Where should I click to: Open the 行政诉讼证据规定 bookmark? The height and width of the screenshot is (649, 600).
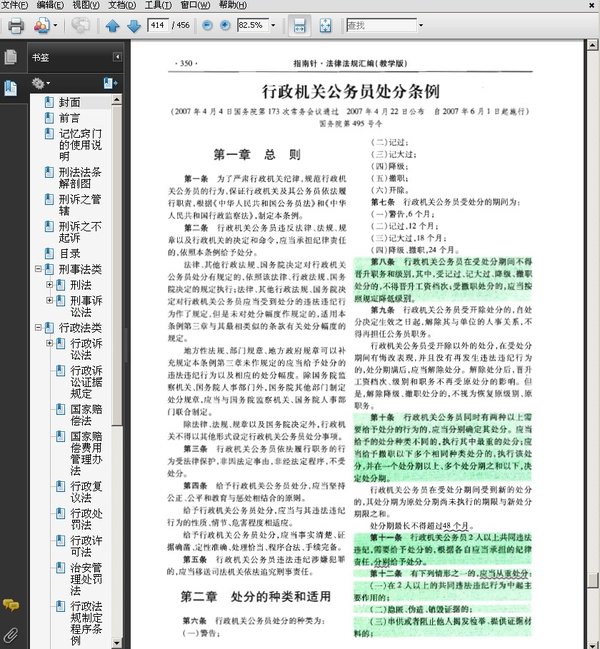click(86, 382)
